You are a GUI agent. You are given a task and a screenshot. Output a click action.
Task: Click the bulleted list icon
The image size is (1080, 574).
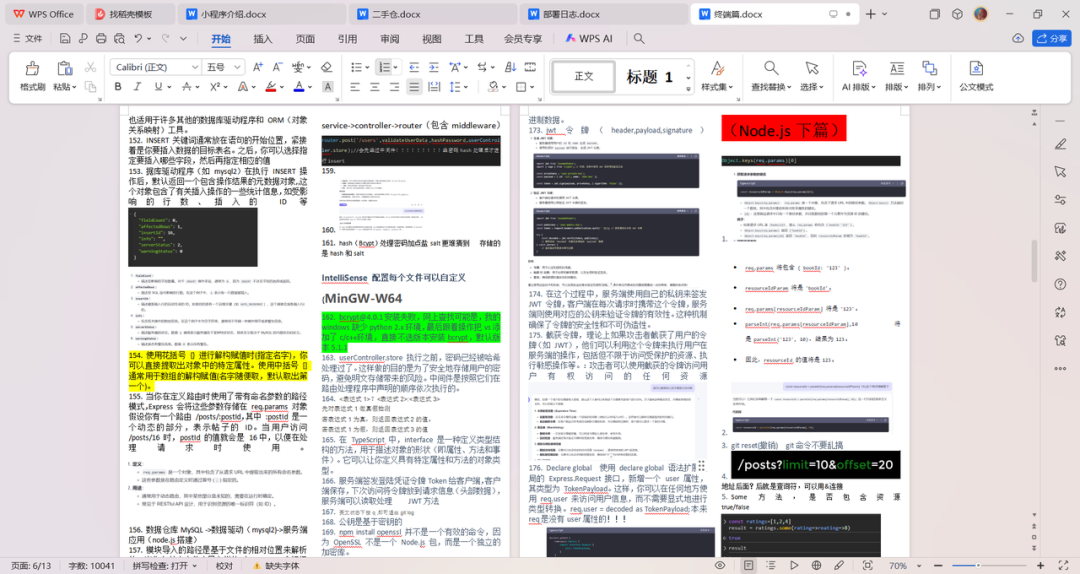tap(355, 67)
